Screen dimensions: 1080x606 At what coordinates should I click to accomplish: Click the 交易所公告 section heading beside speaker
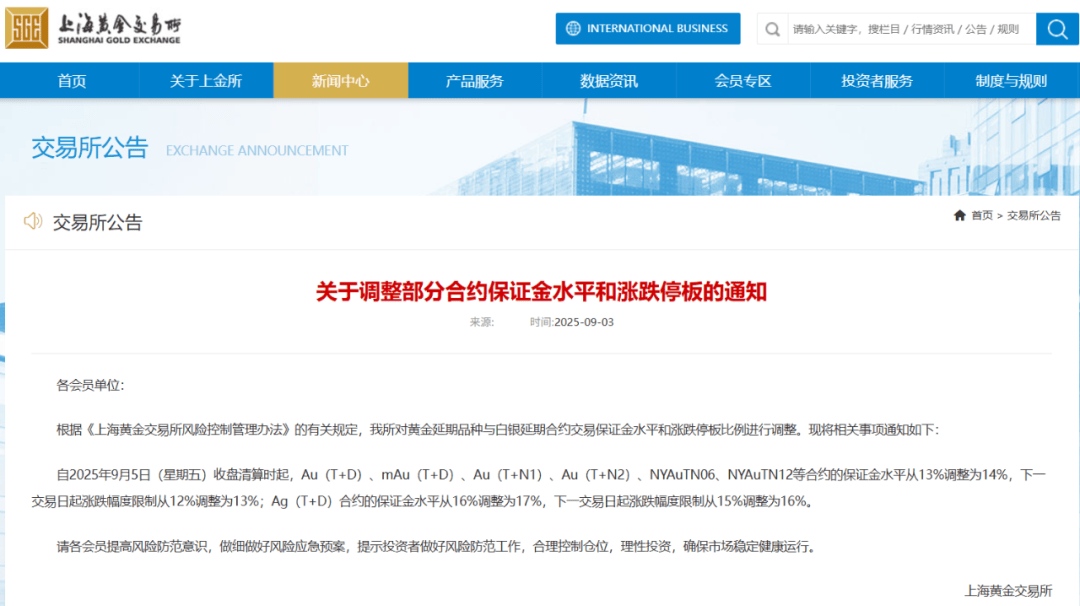97,222
